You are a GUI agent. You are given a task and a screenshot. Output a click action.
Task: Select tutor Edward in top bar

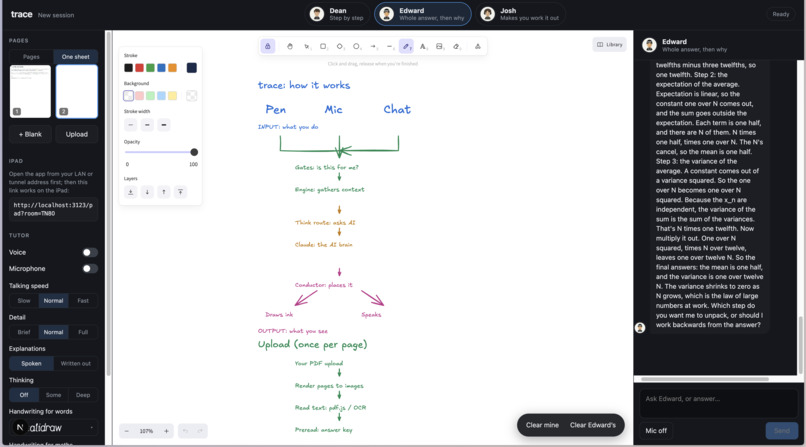pos(423,14)
